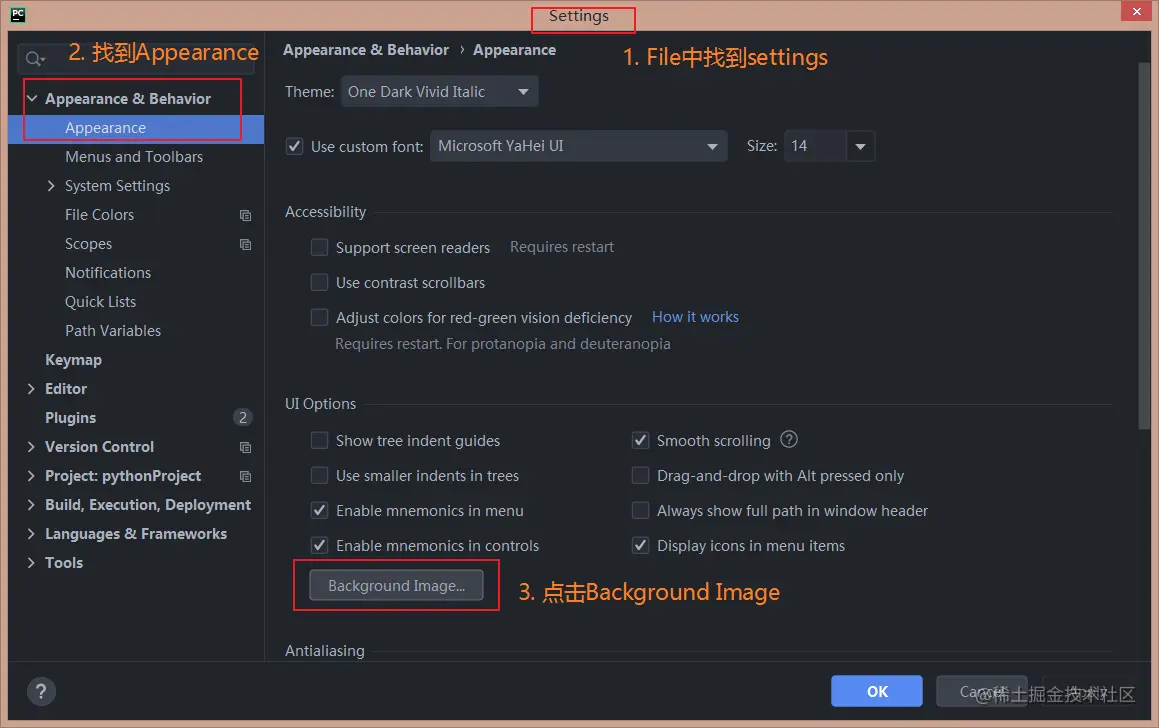
Task: Open the Smooth scrolling help icon
Action: click(789, 440)
